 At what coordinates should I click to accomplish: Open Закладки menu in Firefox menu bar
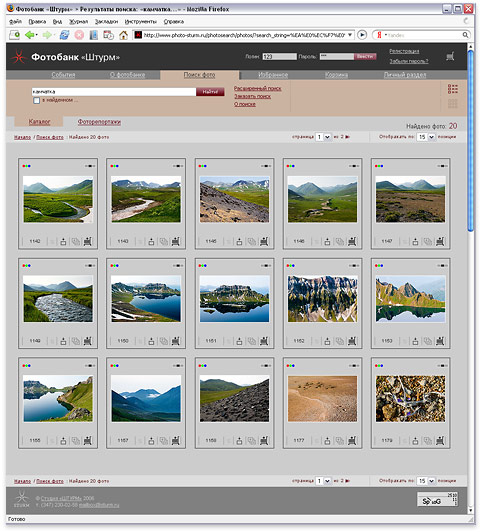(x=106, y=21)
